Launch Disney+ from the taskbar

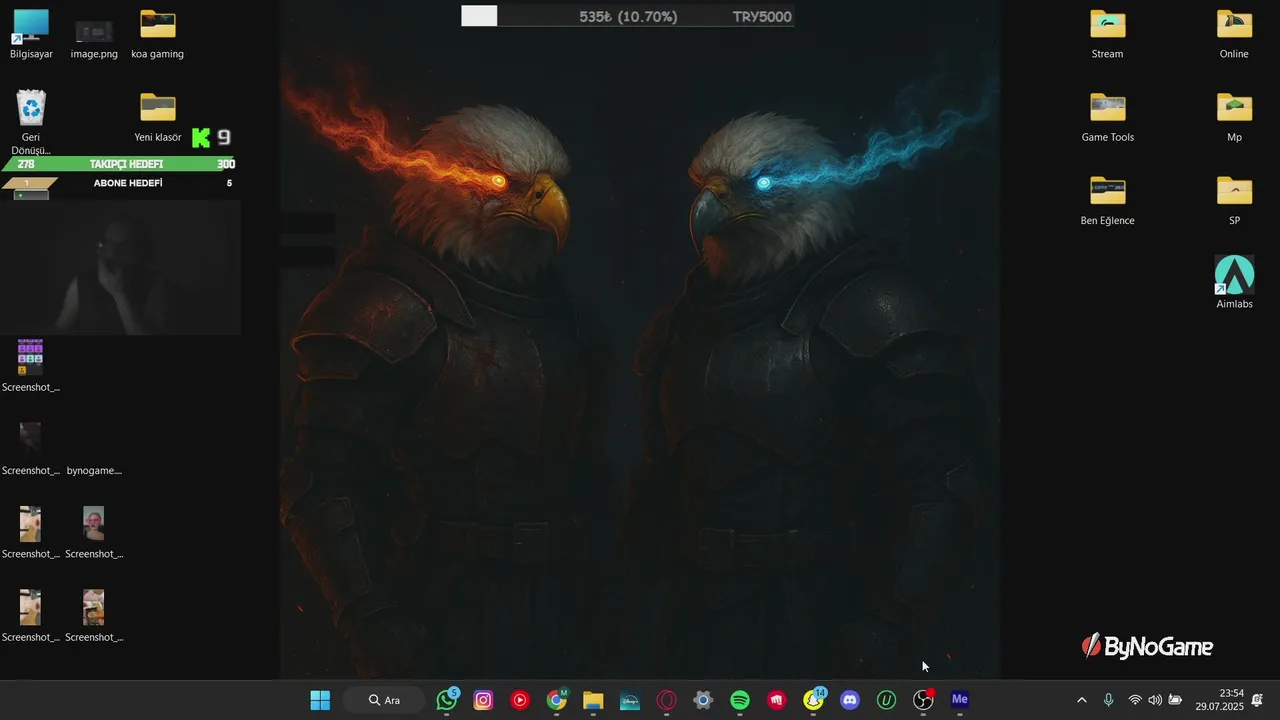(x=630, y=700)
